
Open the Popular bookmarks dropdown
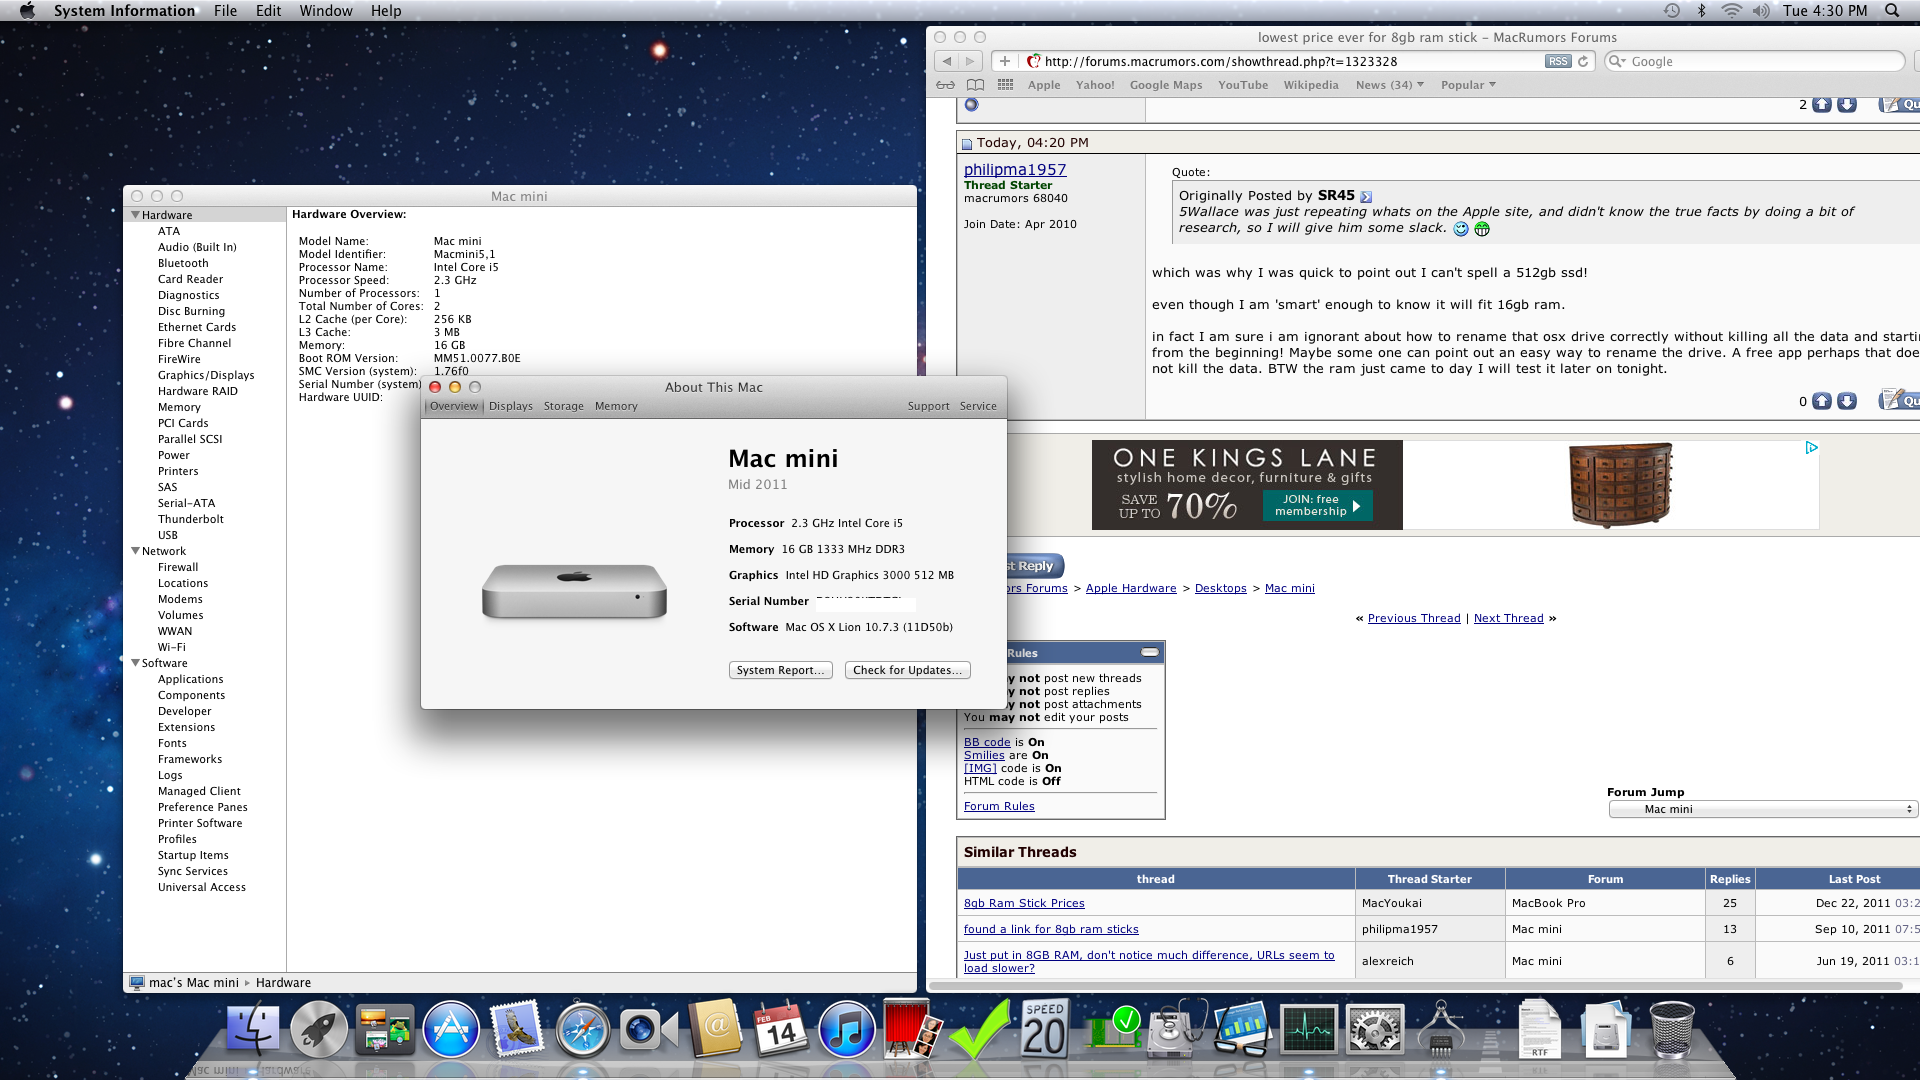click(1467, 85)
